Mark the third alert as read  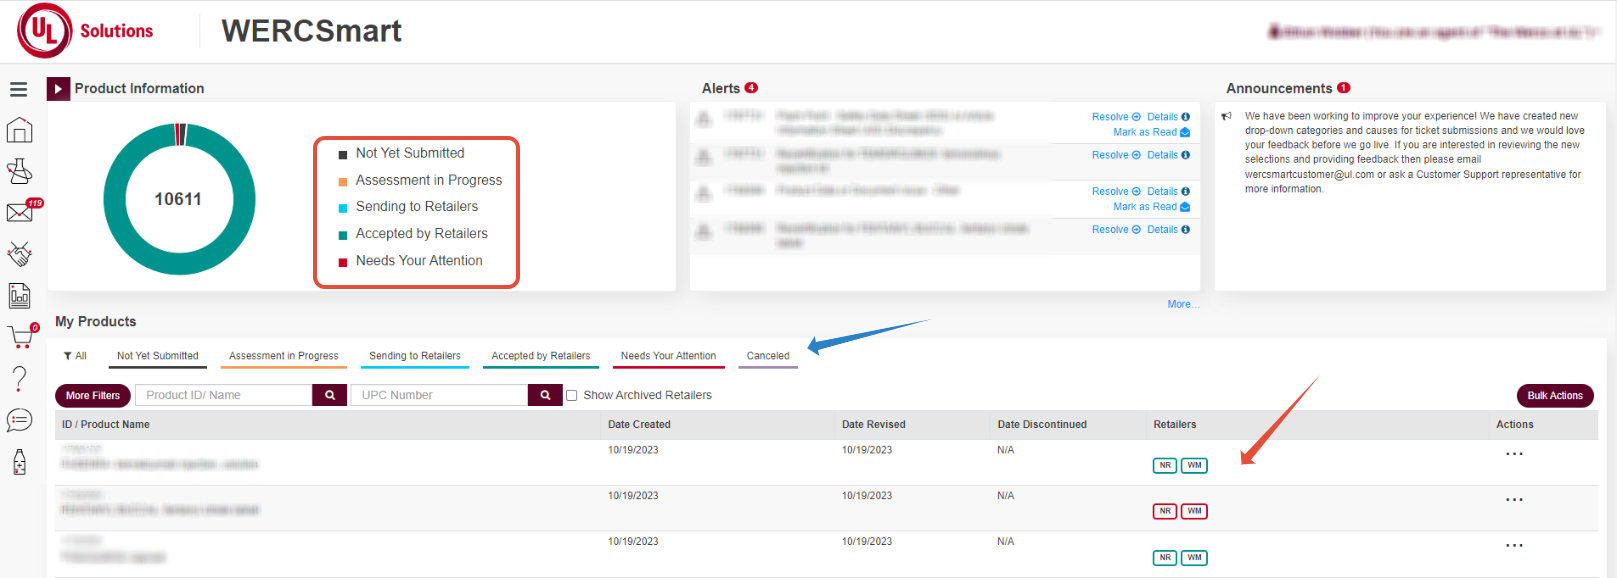click(1152, 207)
